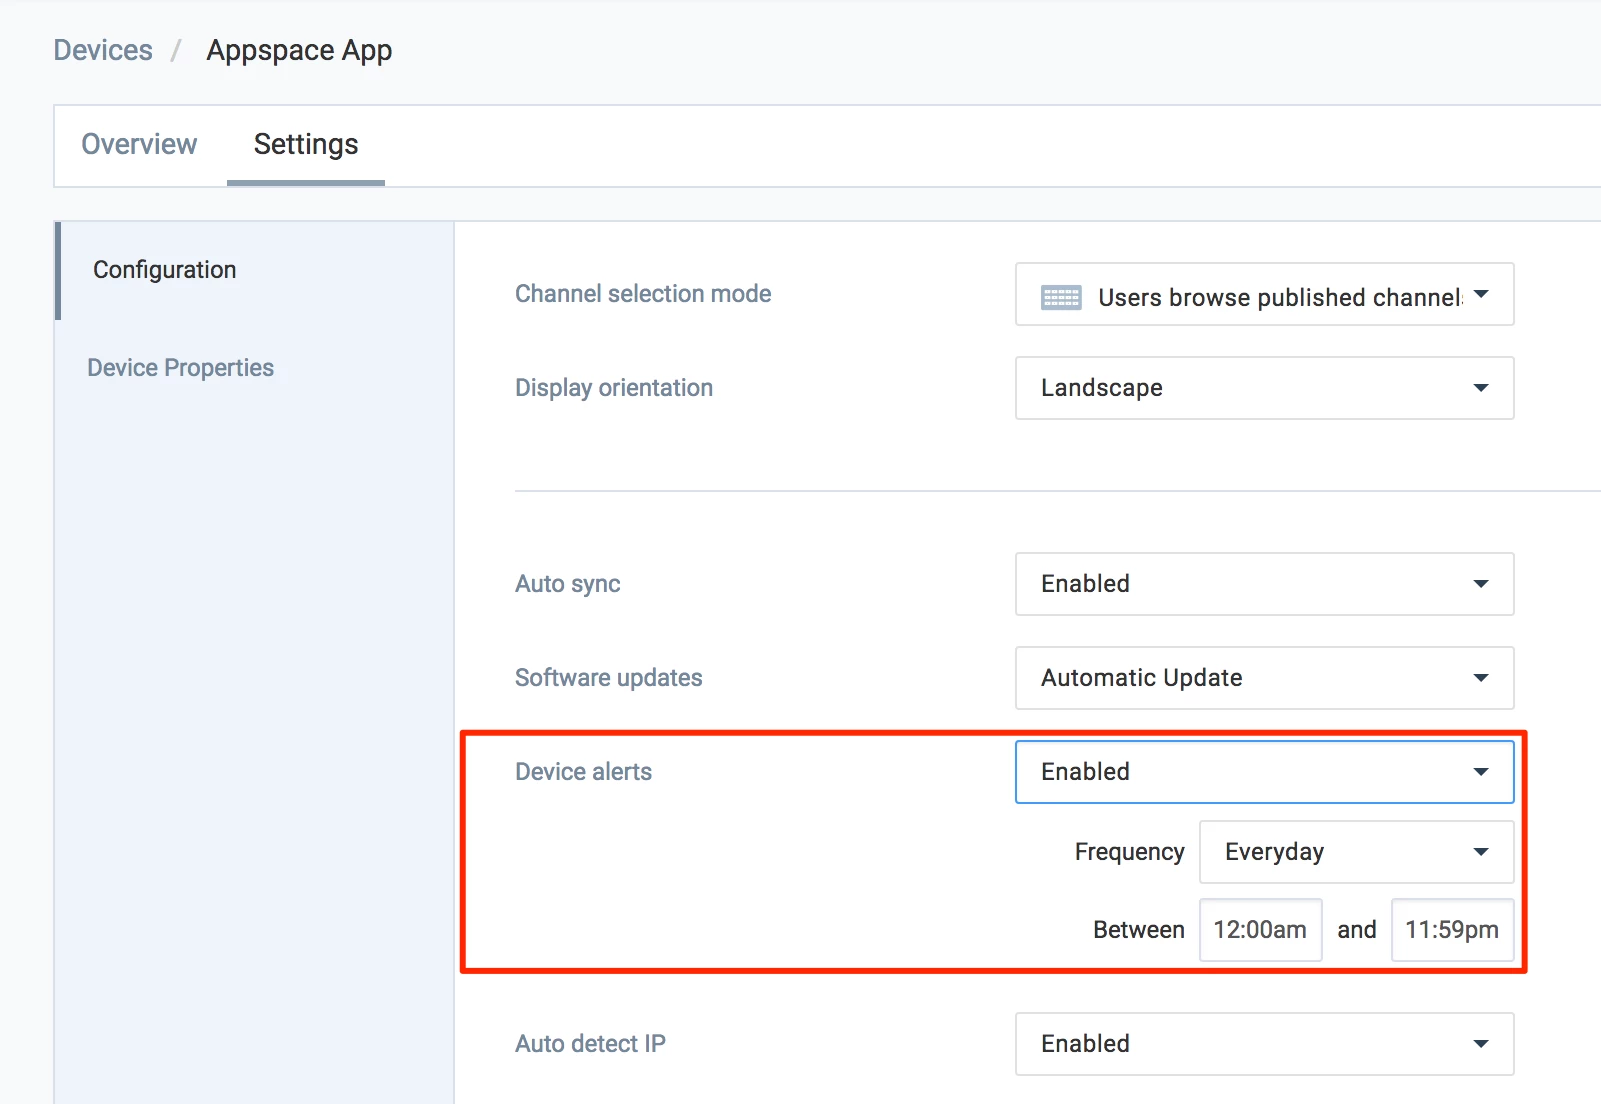Switch to the Overview tab
Screen dimensions: 1601x1104
tap(139, 145)
